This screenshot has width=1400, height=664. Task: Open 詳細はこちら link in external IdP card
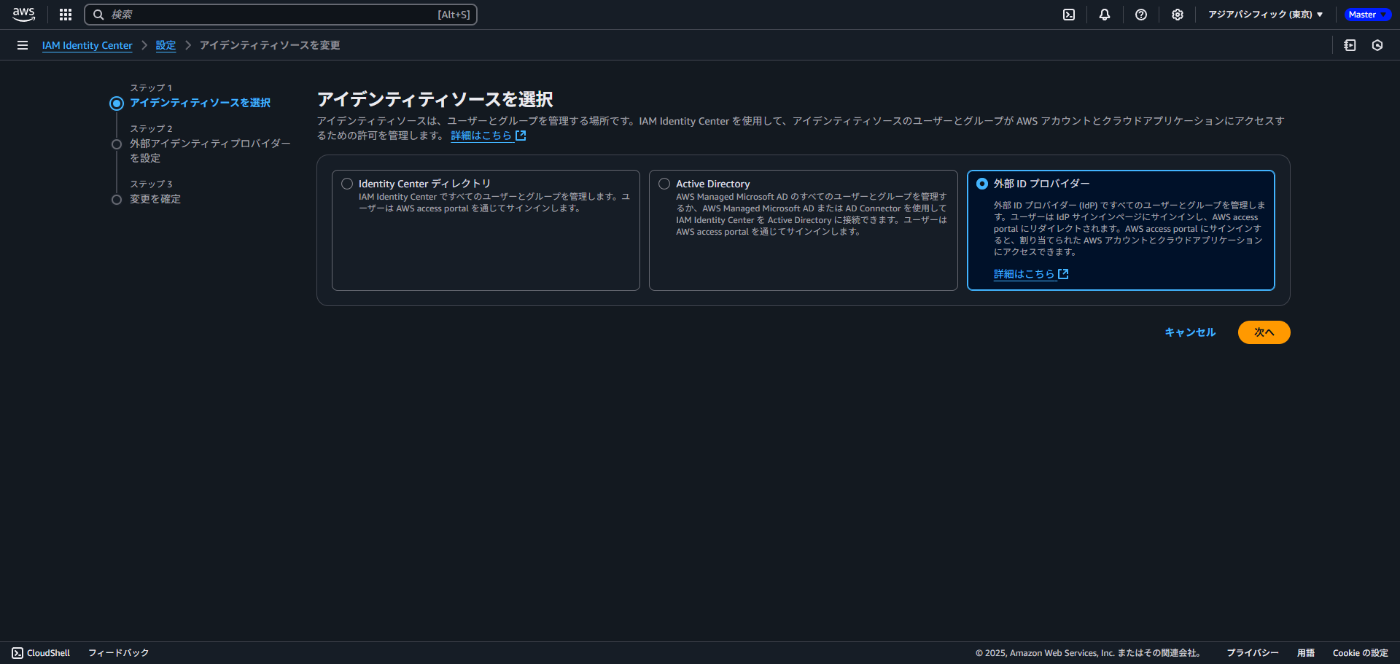1025,274
